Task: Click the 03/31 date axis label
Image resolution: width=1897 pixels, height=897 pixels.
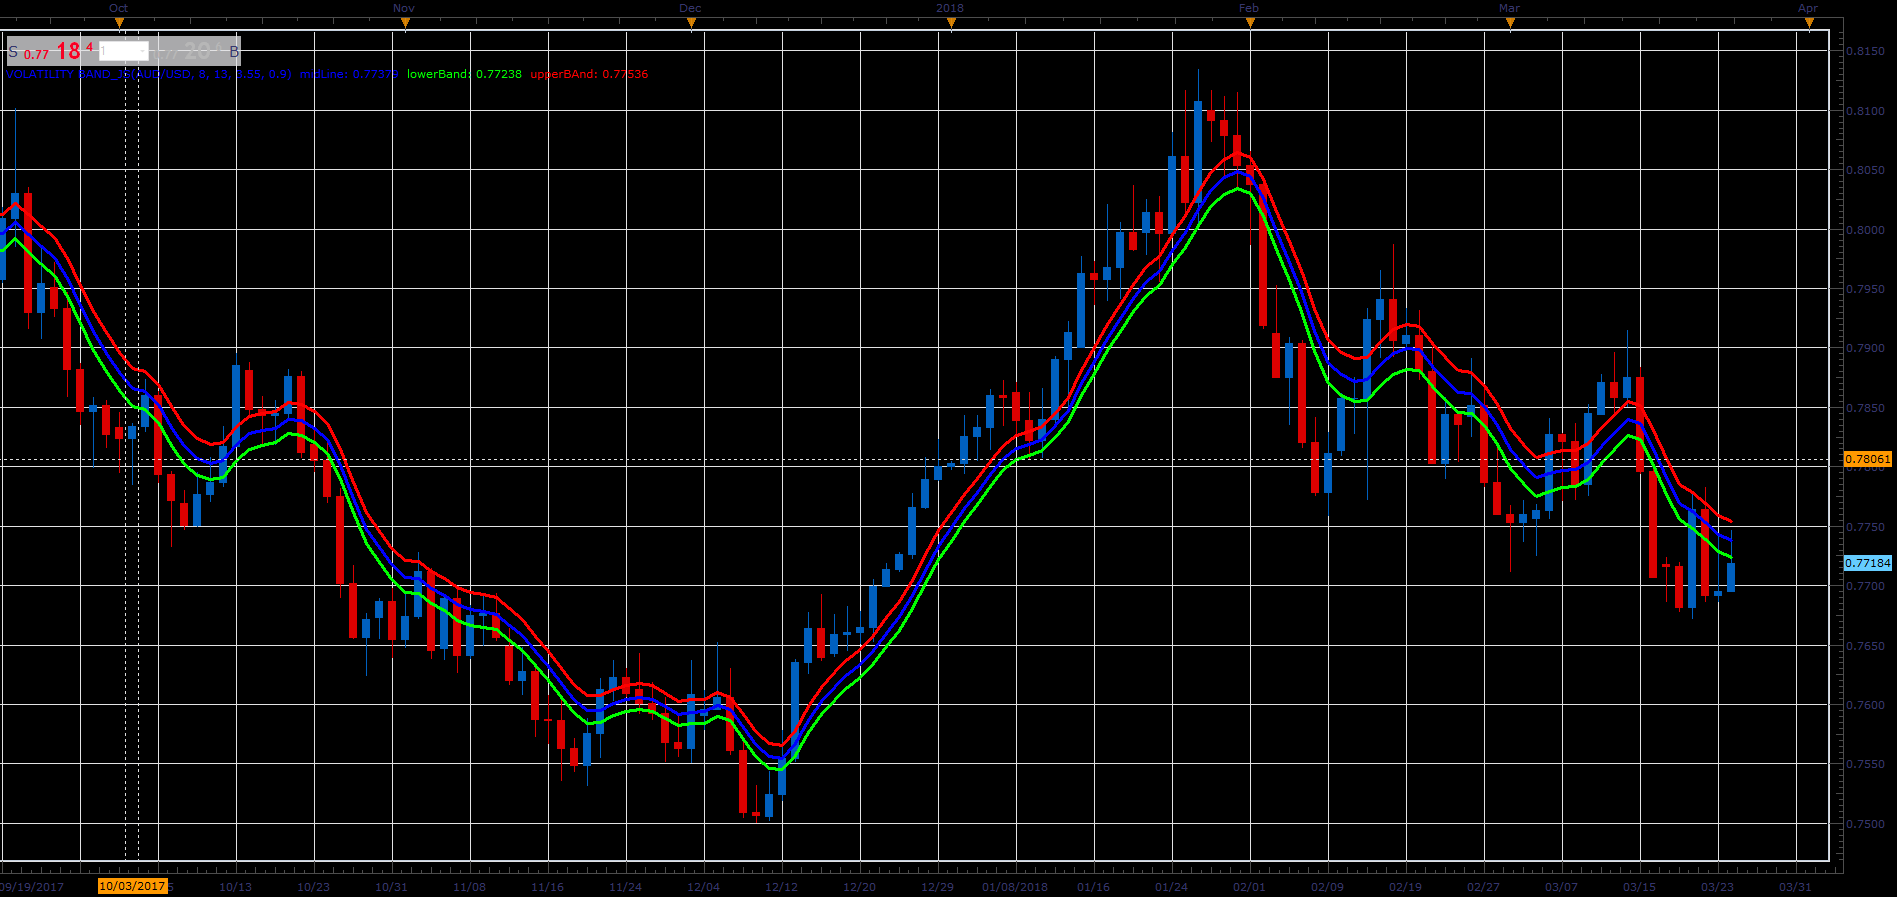Action: (x=1796, y=887)
